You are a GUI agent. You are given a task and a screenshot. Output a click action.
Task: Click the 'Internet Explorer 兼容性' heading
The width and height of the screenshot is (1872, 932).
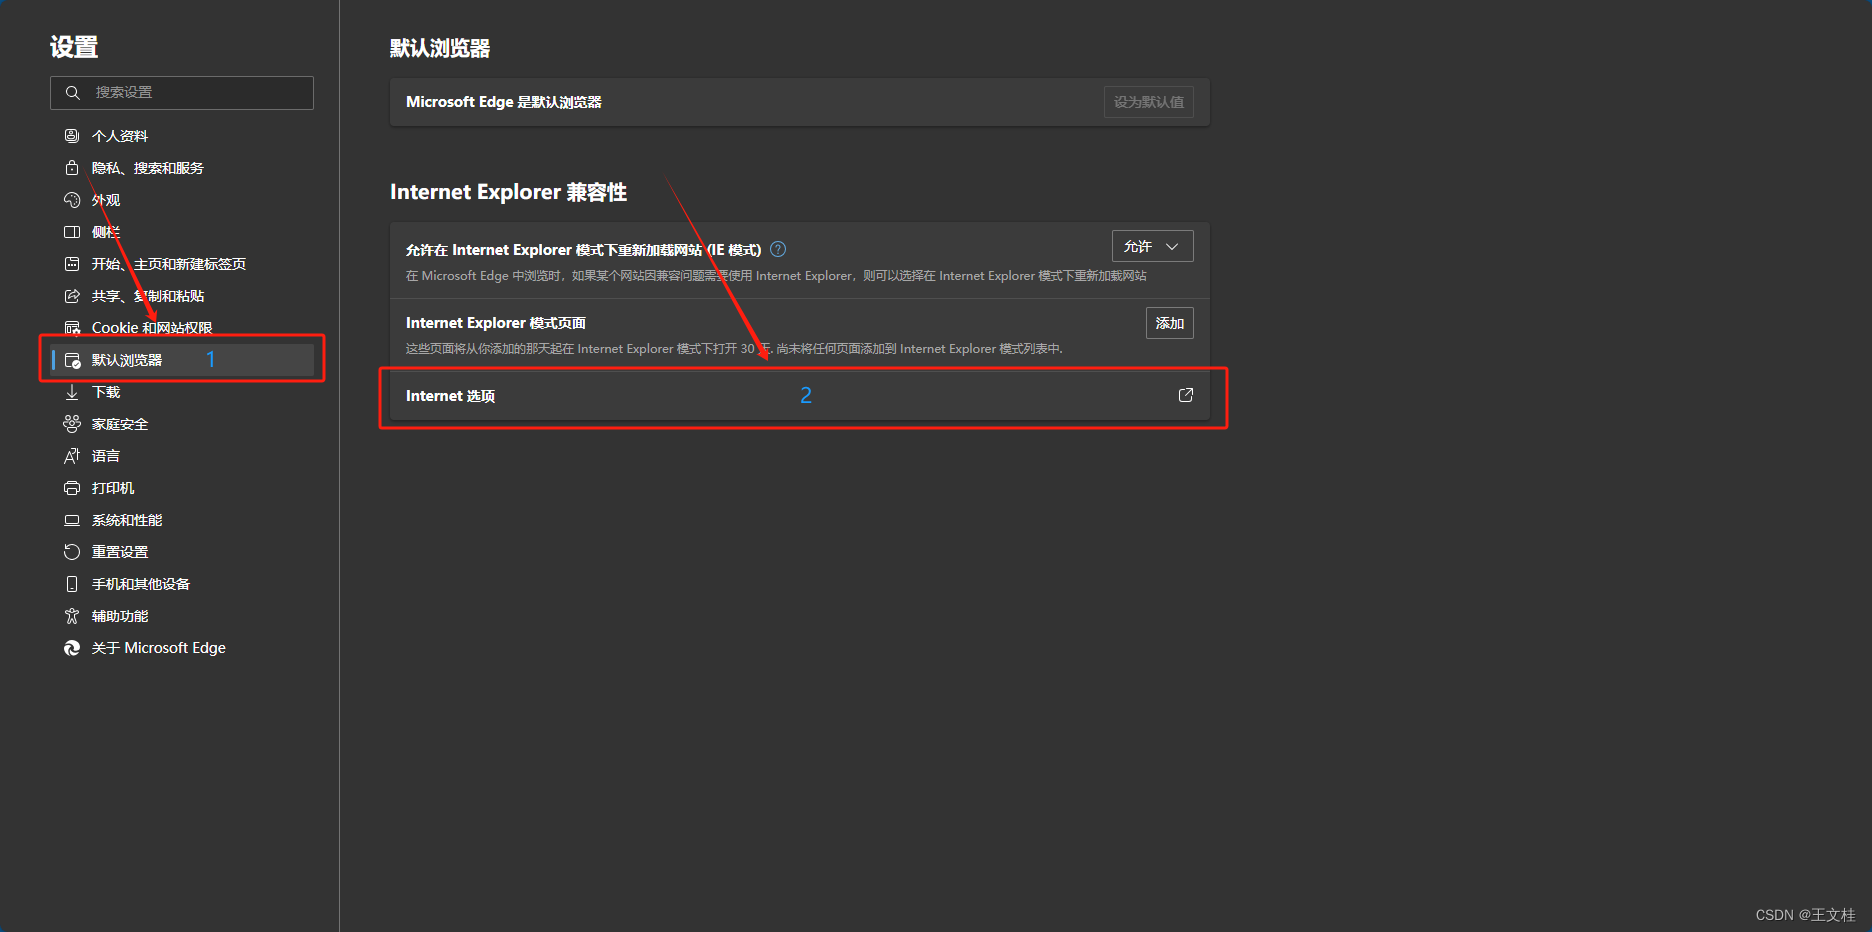point(508,192)
